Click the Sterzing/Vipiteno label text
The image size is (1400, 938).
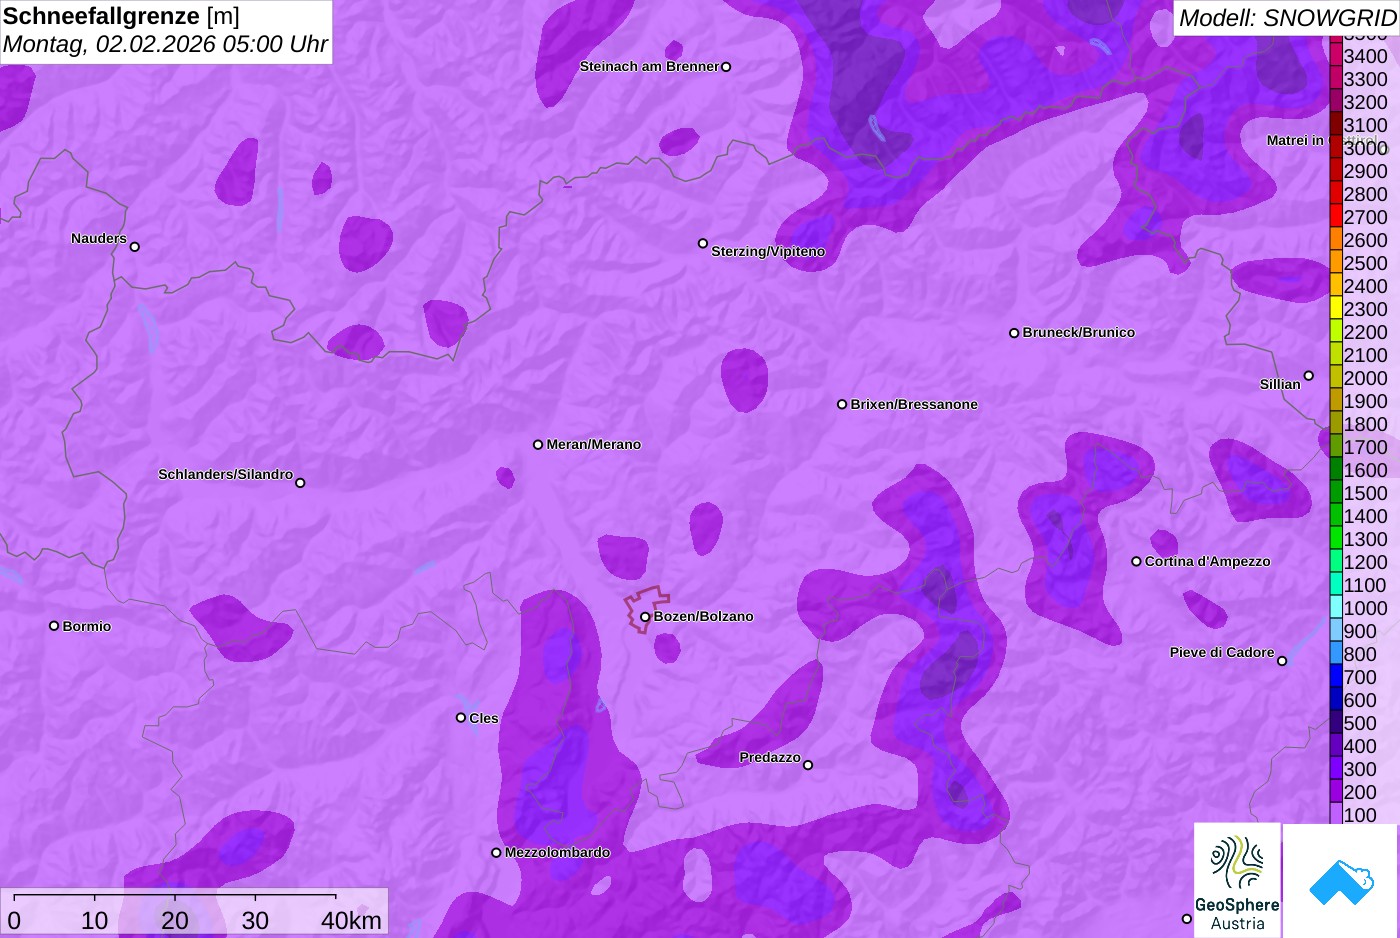(x=768, y=252)
